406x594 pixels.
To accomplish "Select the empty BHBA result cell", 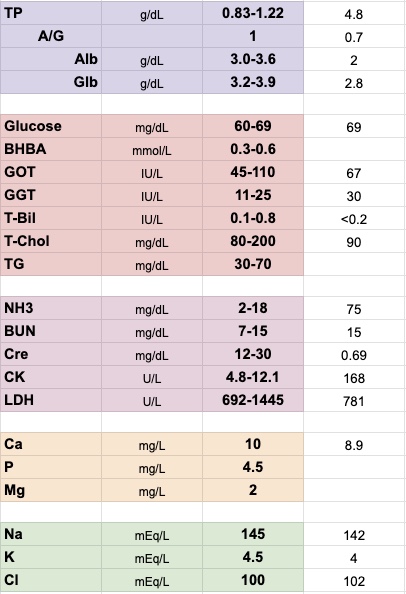I will pyautogui.click(x=354, y=149).
